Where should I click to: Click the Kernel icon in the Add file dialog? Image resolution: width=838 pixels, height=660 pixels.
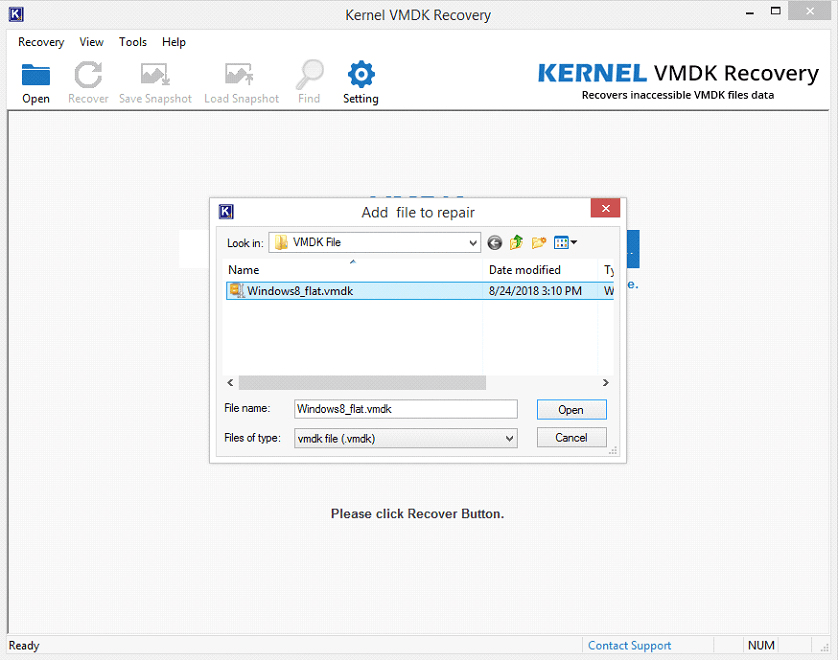226,212
